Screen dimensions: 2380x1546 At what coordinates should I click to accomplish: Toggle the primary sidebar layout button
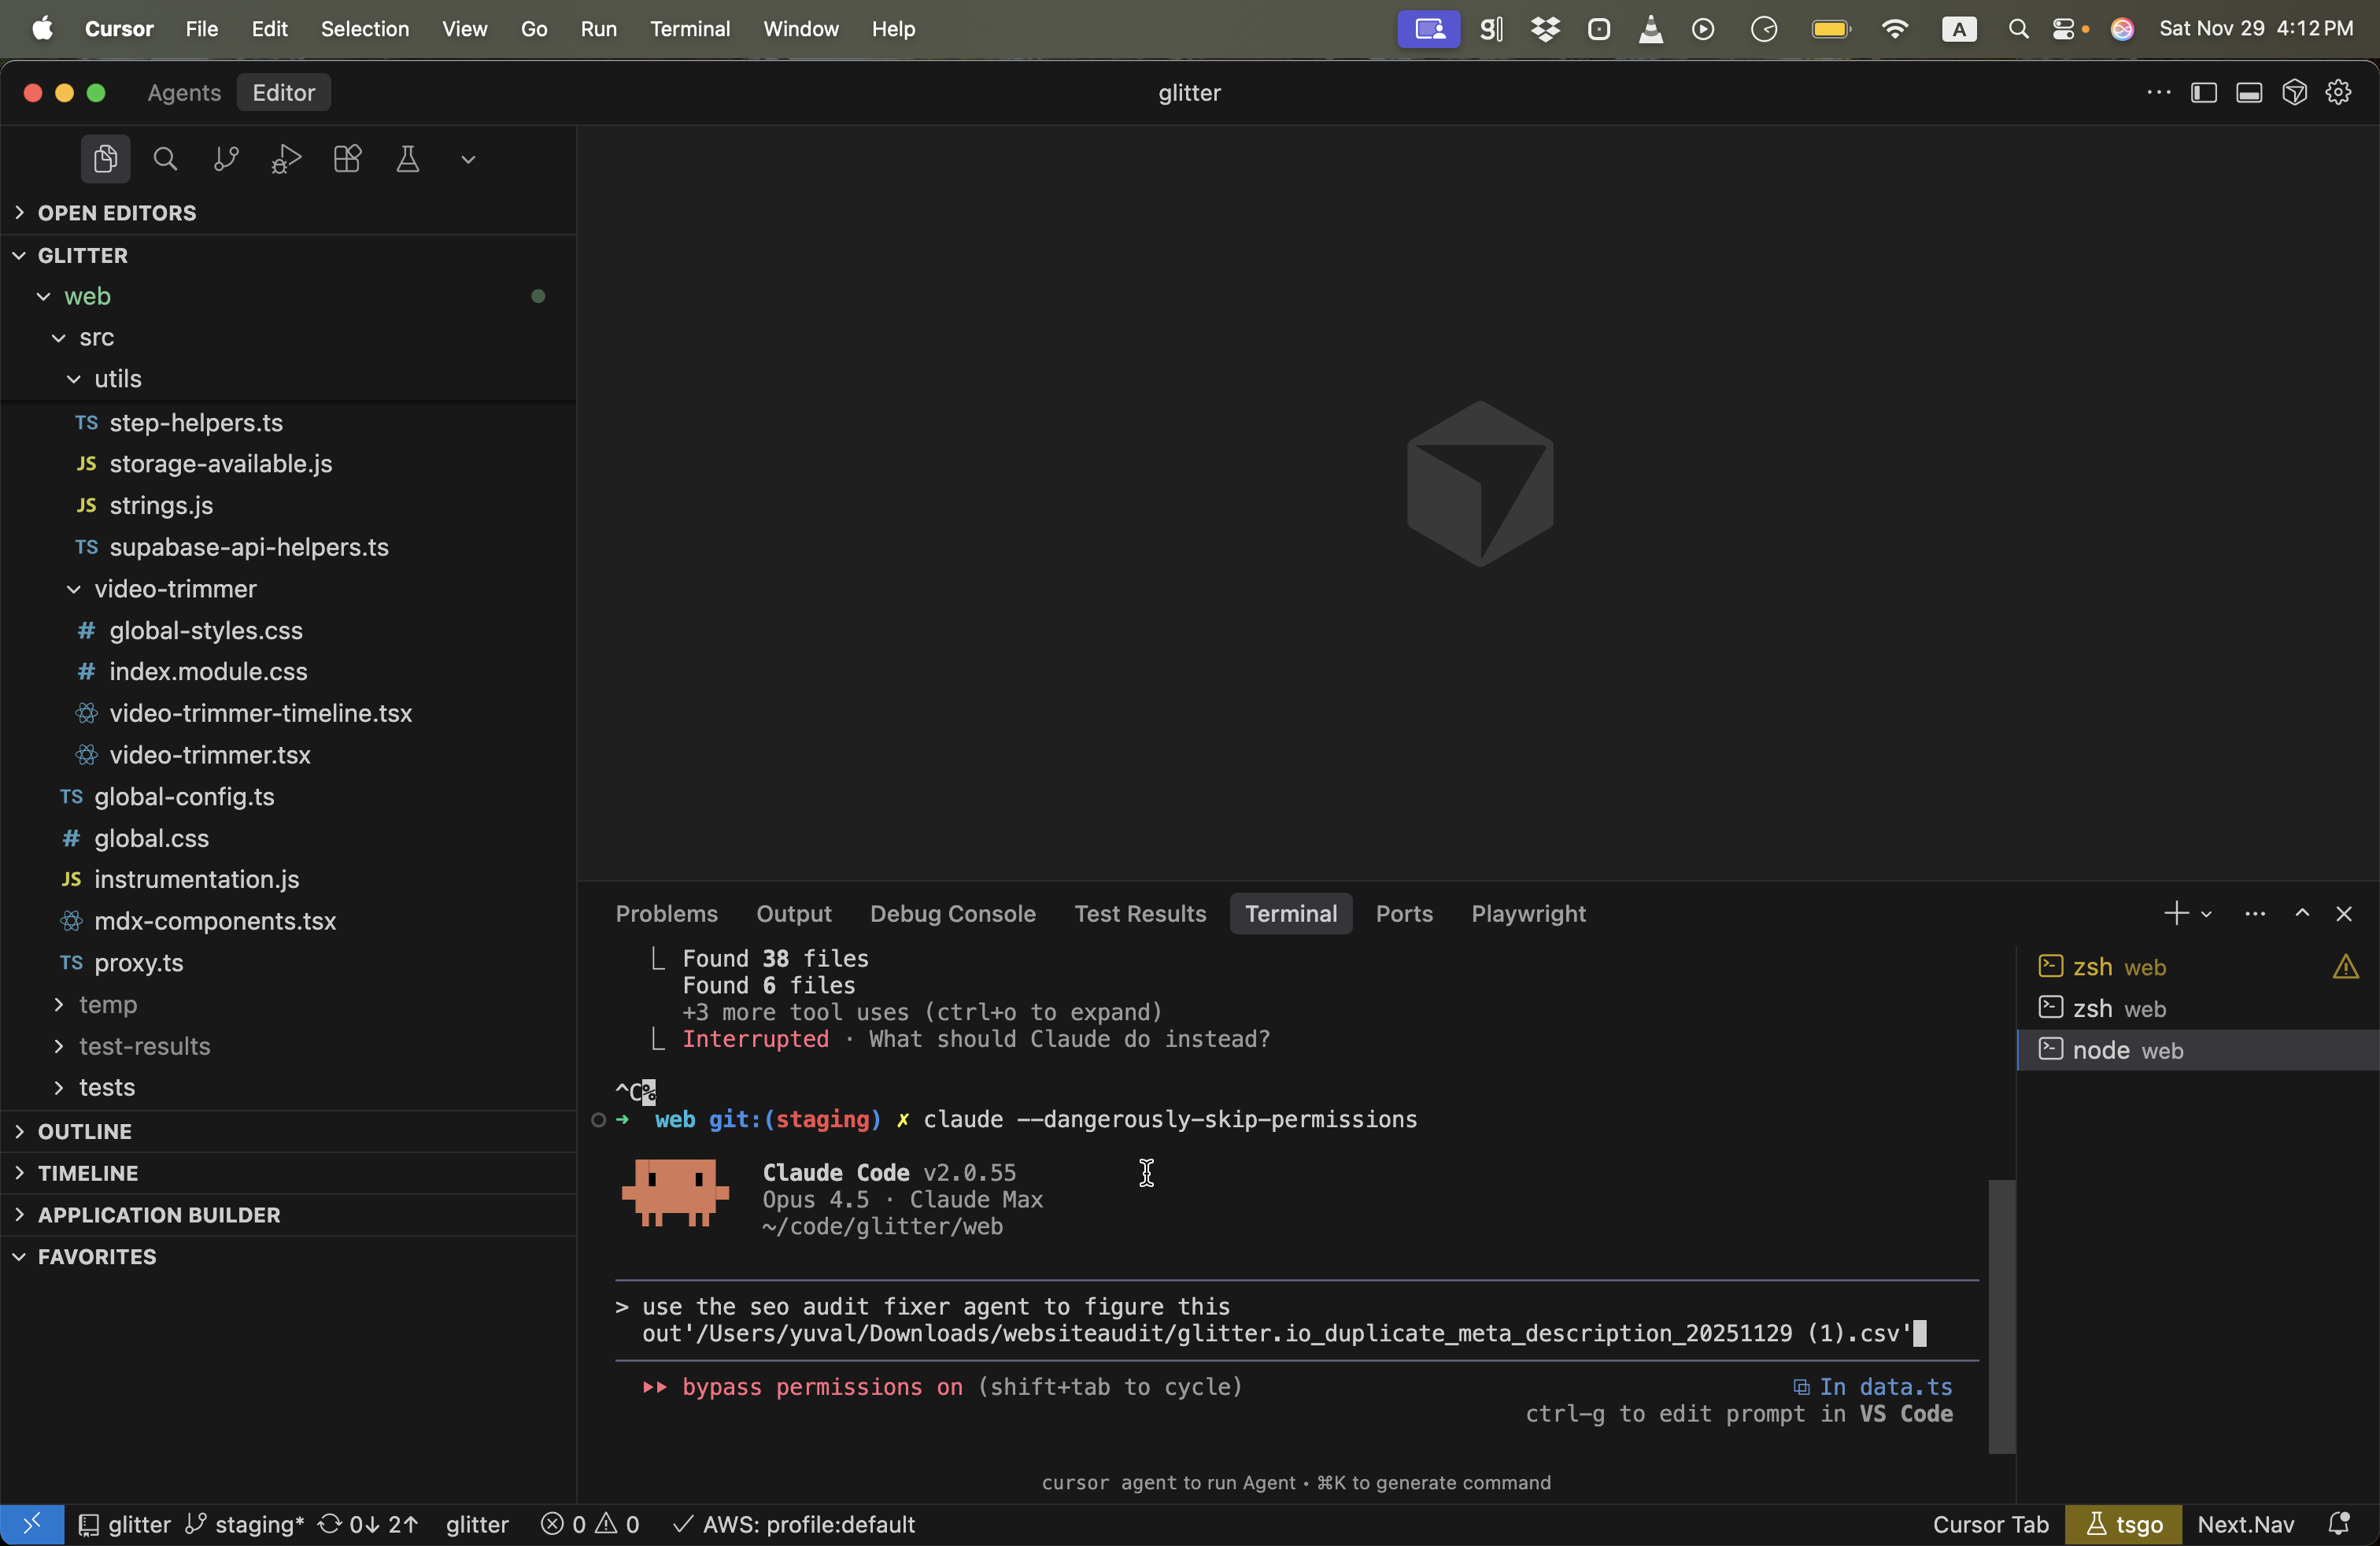tap(2204, 92)
